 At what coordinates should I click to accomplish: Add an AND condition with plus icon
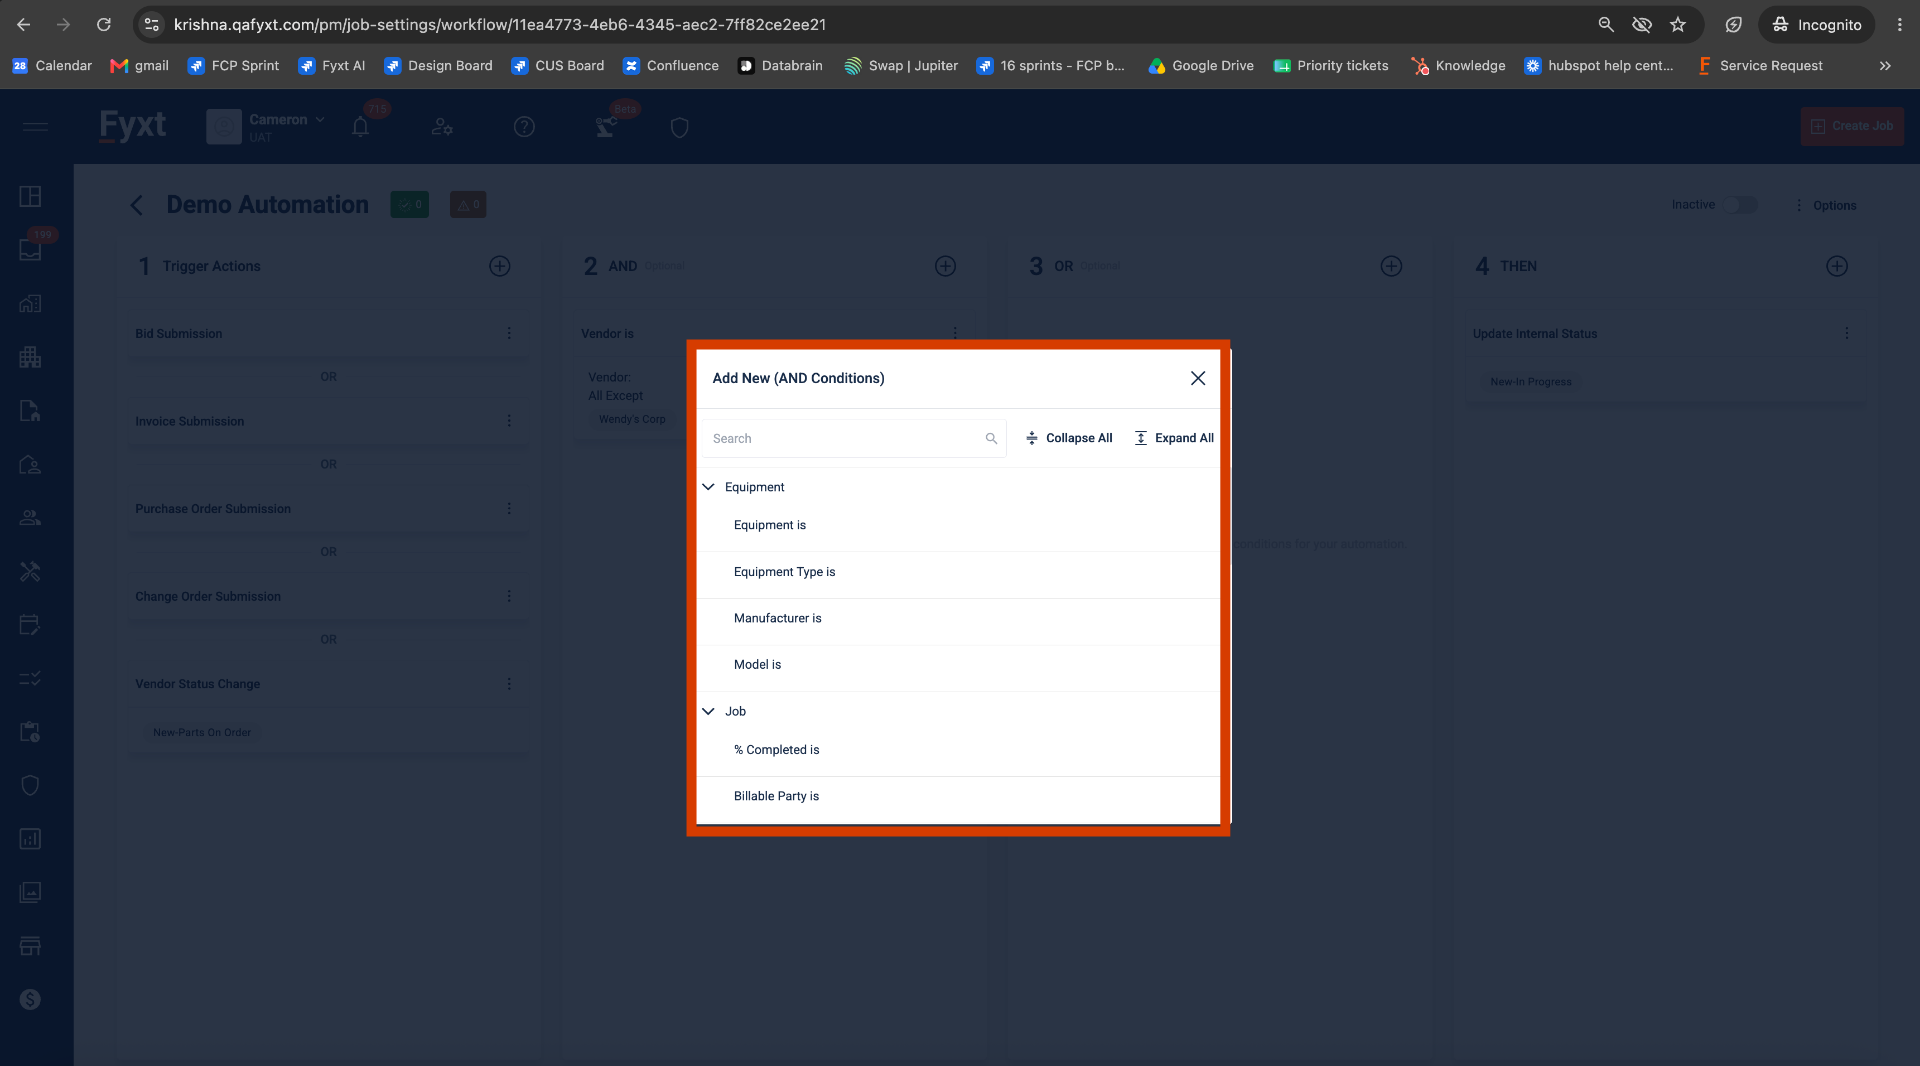coord(946,266)
